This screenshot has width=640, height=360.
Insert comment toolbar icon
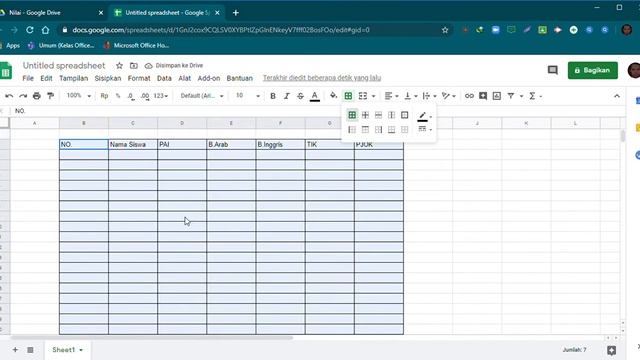point(483,96)
